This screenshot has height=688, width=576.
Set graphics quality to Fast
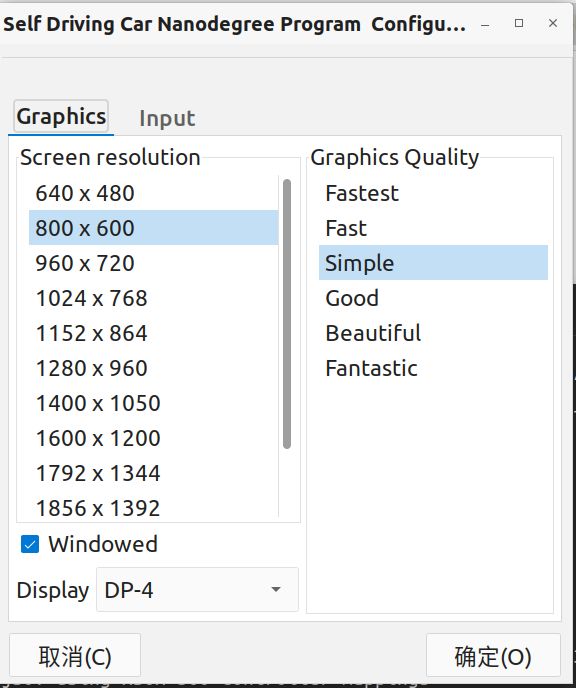(x=433, y=228)
